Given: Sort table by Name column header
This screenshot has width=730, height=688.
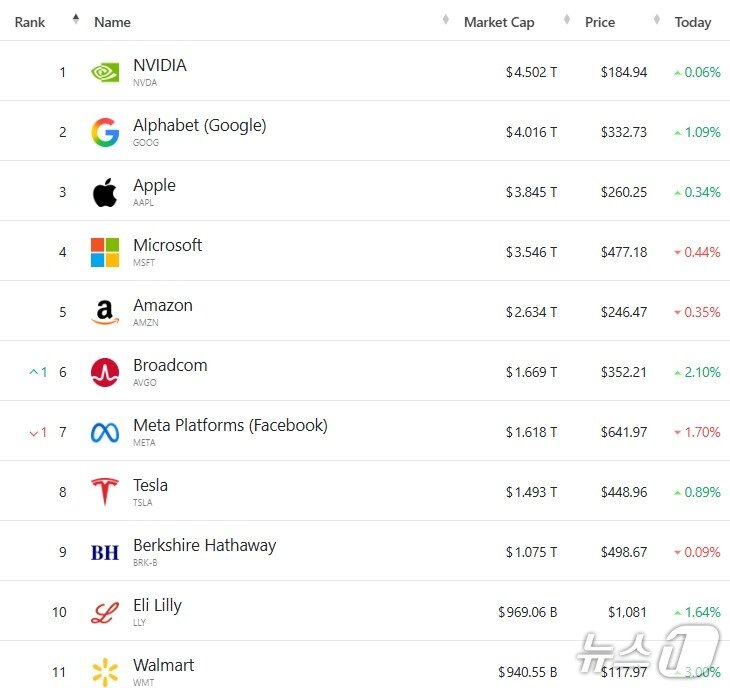Looking at the screenshot, I should 112,22.
